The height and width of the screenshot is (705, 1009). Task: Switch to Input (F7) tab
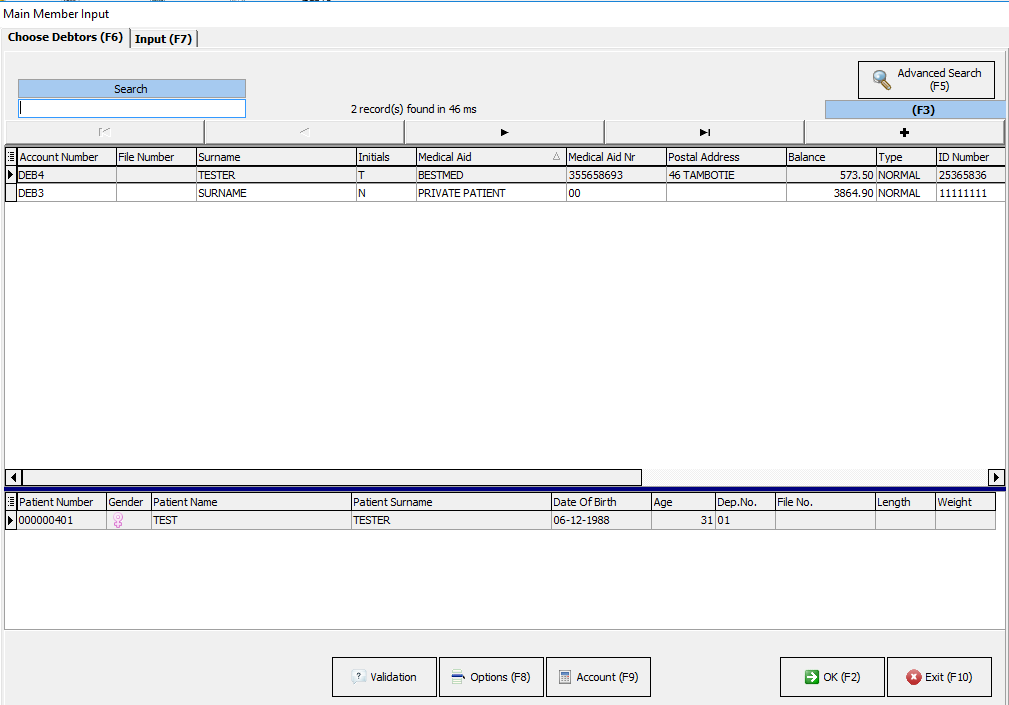click(164, 39)
